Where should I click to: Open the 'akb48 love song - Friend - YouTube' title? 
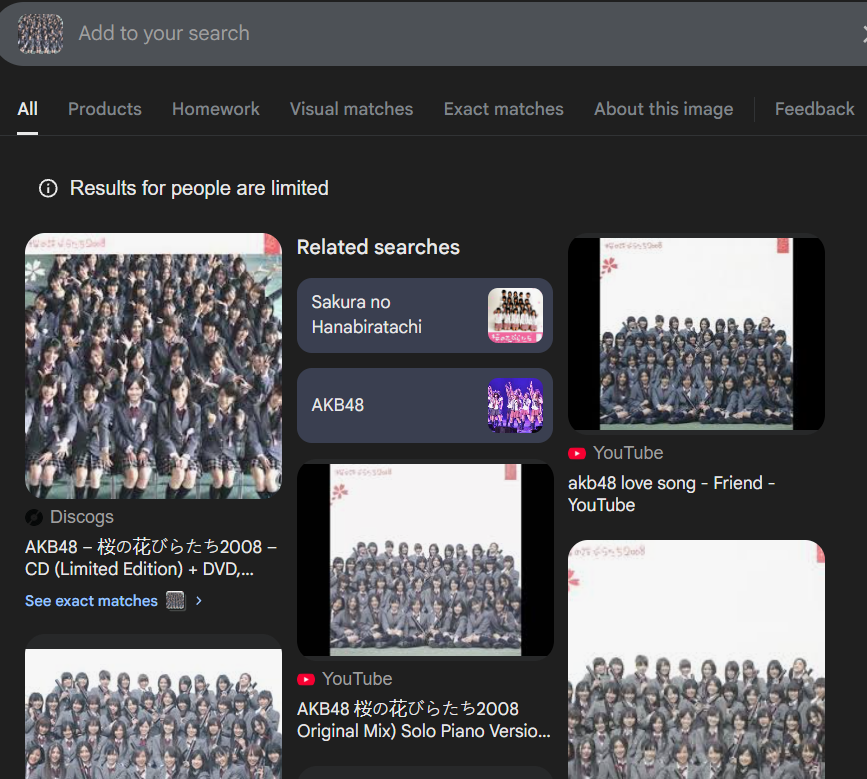point(671,494)
